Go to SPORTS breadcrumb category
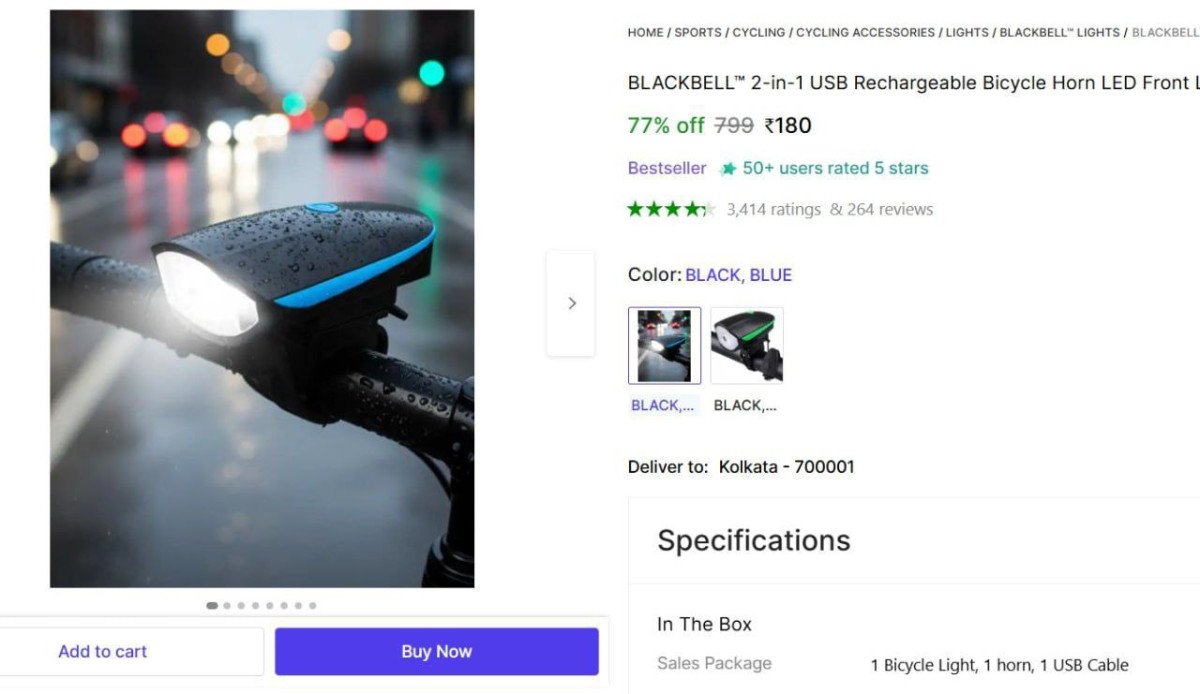Screen dimensions: 1200x694 tap(697, 33)
